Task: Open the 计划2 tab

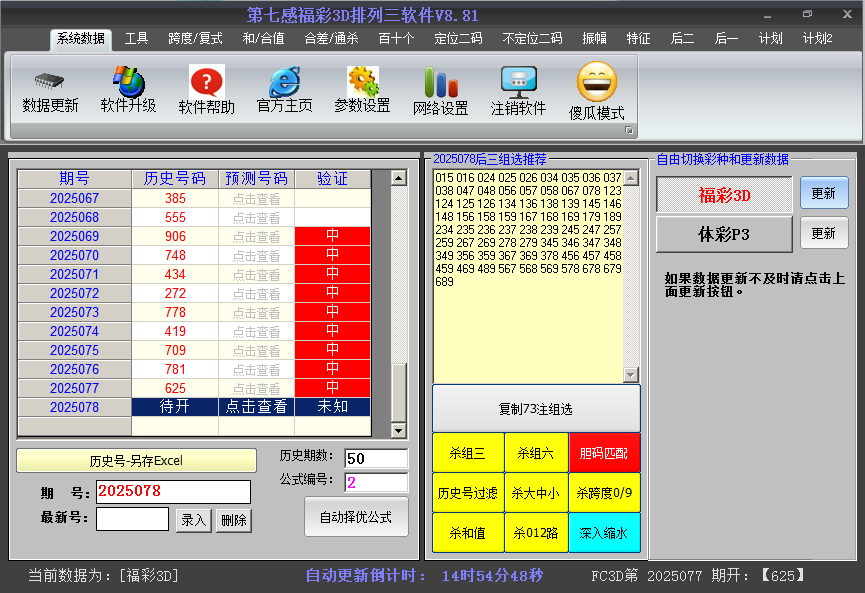Action: (x=818, y=39)
